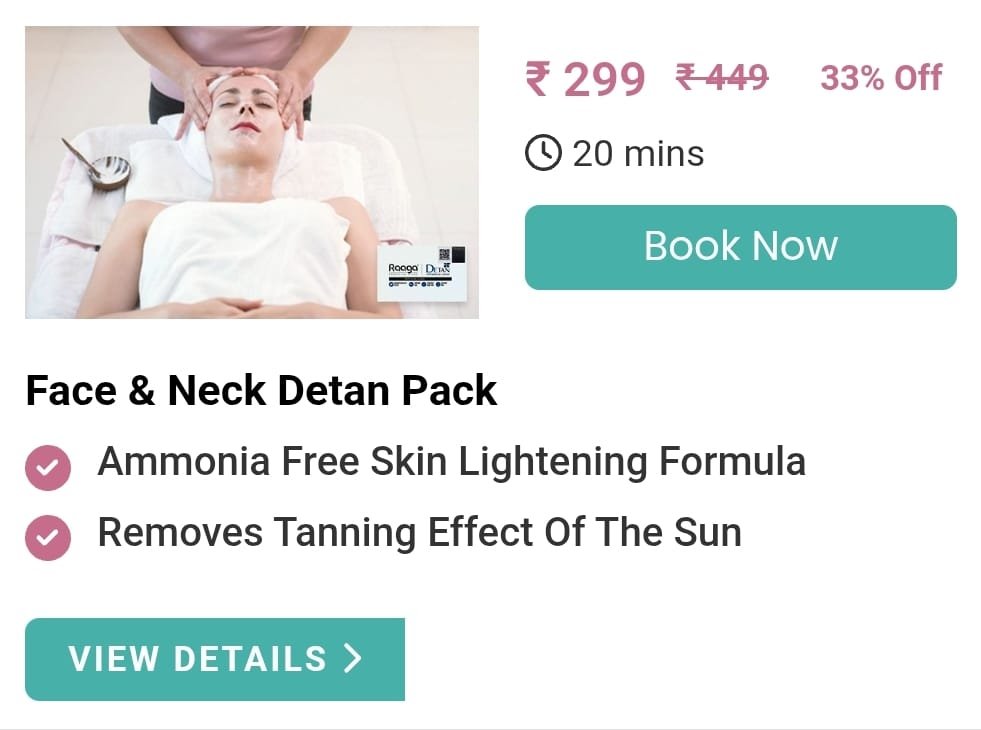This screenshot has width=981, height=730.
Task: Click the 33% Off discount label
Action: pos(881,78)
